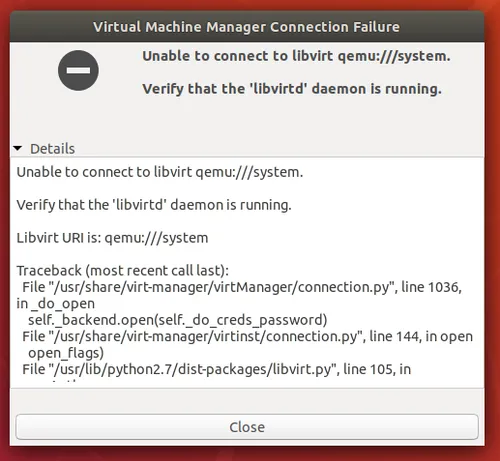This screenshot has height=461, width=500.
Task: Click the virtManager/connection.py line 1036 entry
Action: click(242, 287)
